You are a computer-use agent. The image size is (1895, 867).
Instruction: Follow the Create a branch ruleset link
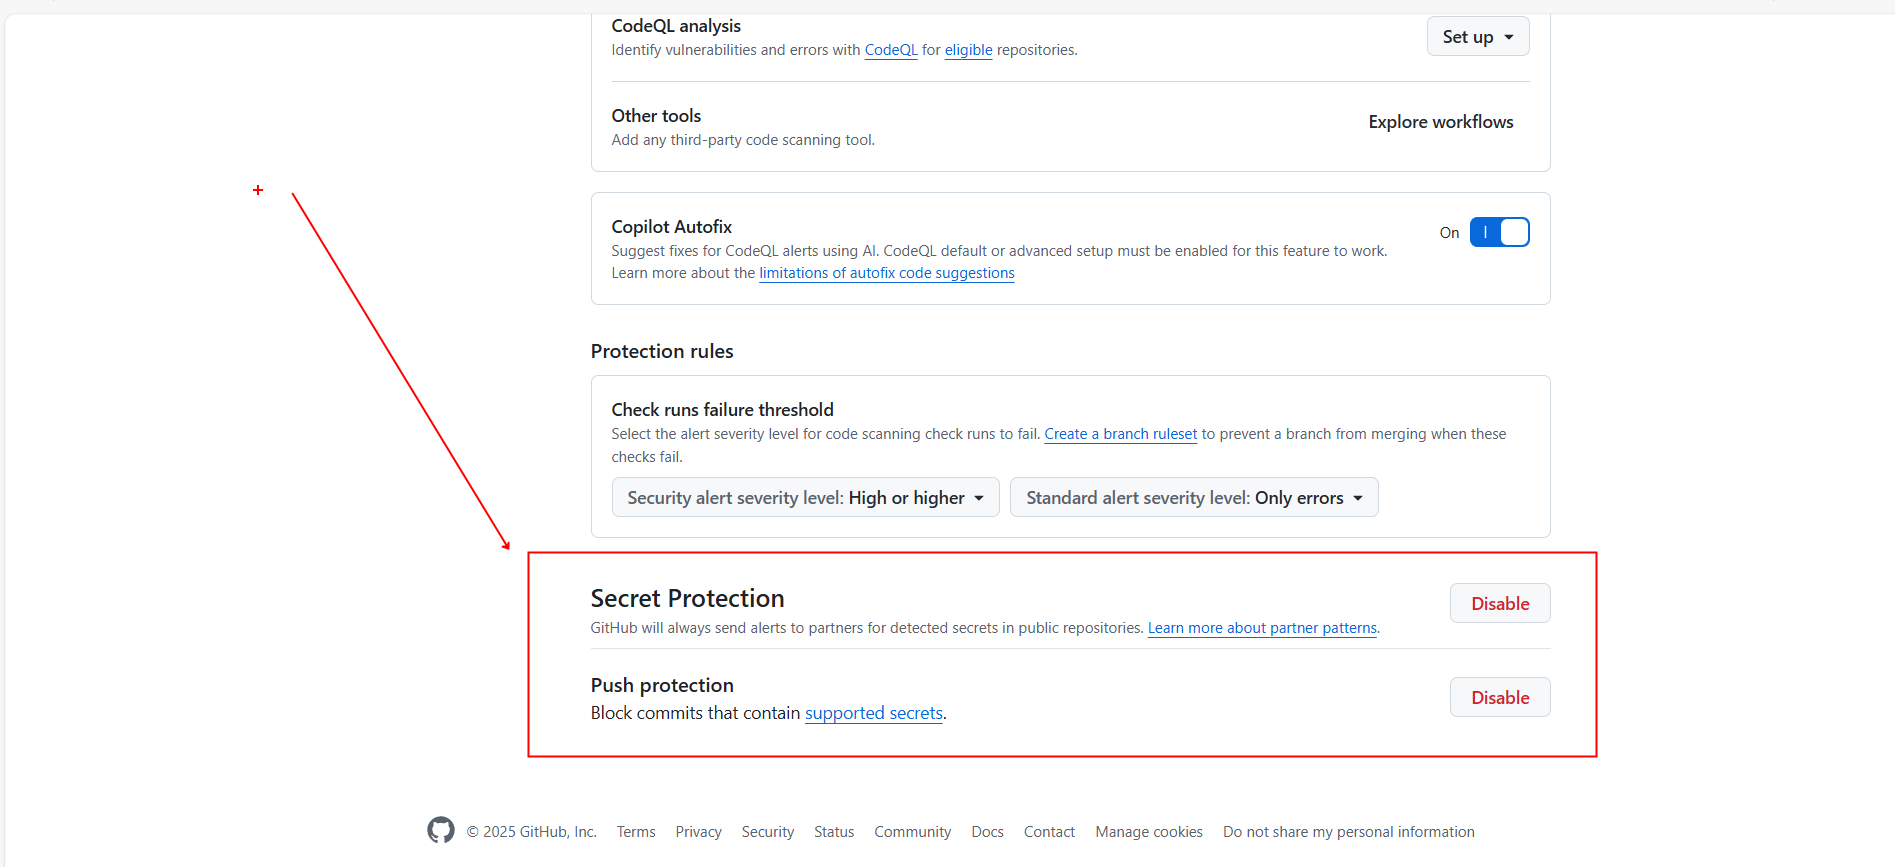(1120, 434)
